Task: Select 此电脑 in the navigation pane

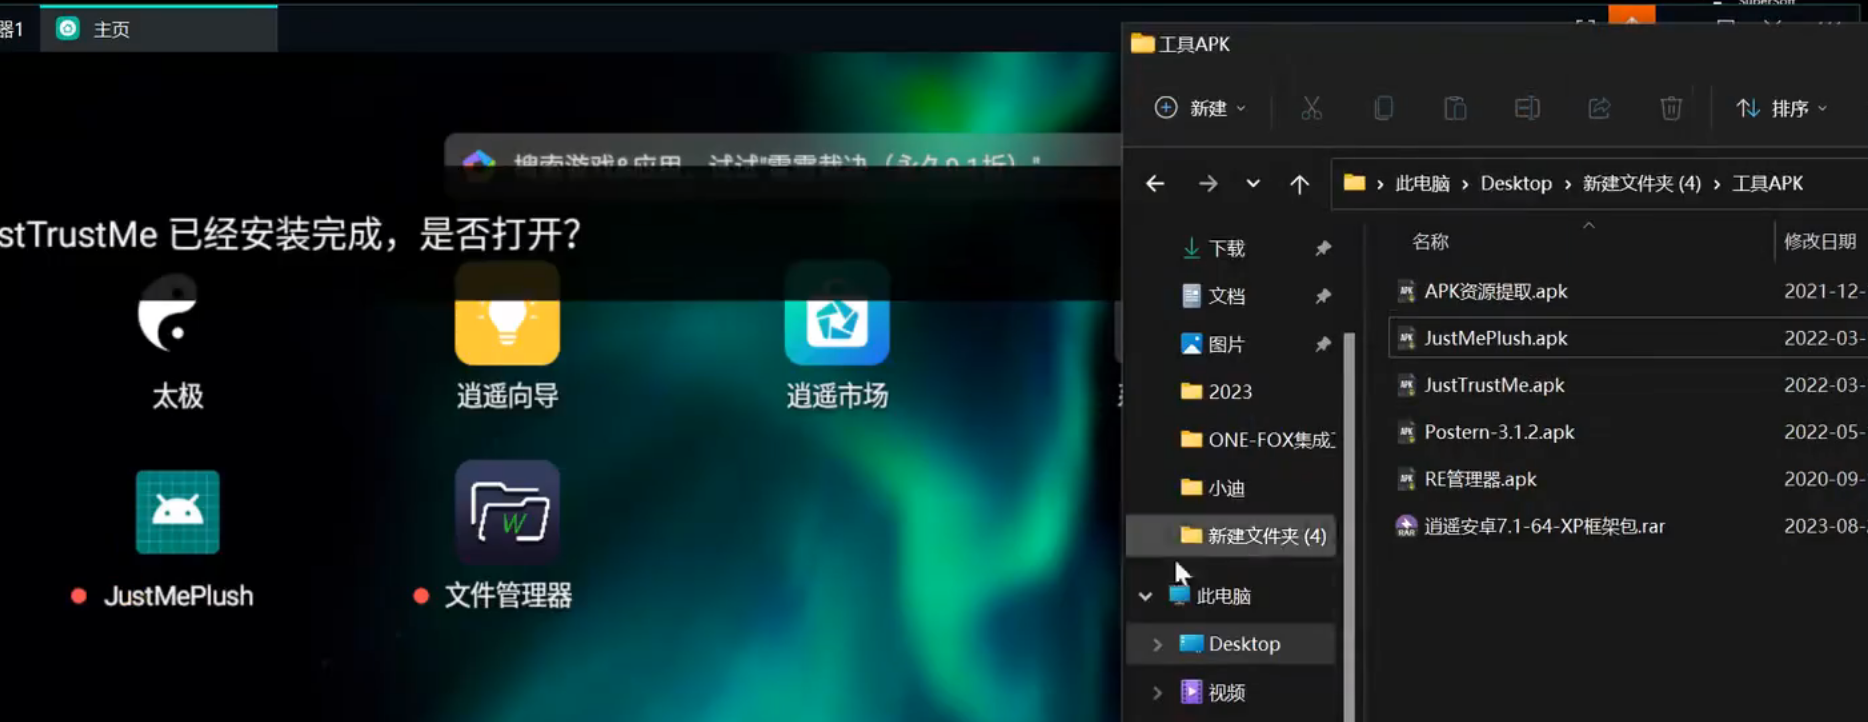Action: click(1224, 596)
